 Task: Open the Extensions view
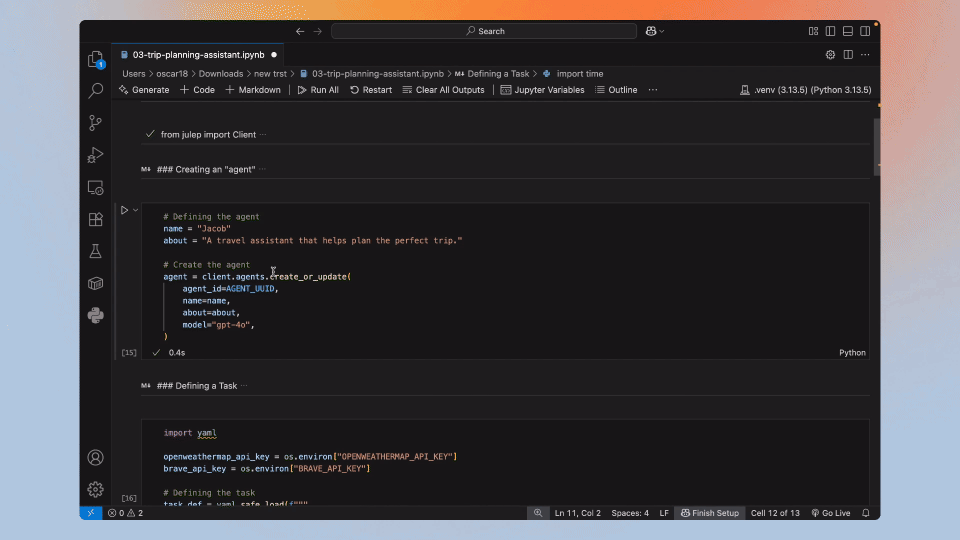96,219
